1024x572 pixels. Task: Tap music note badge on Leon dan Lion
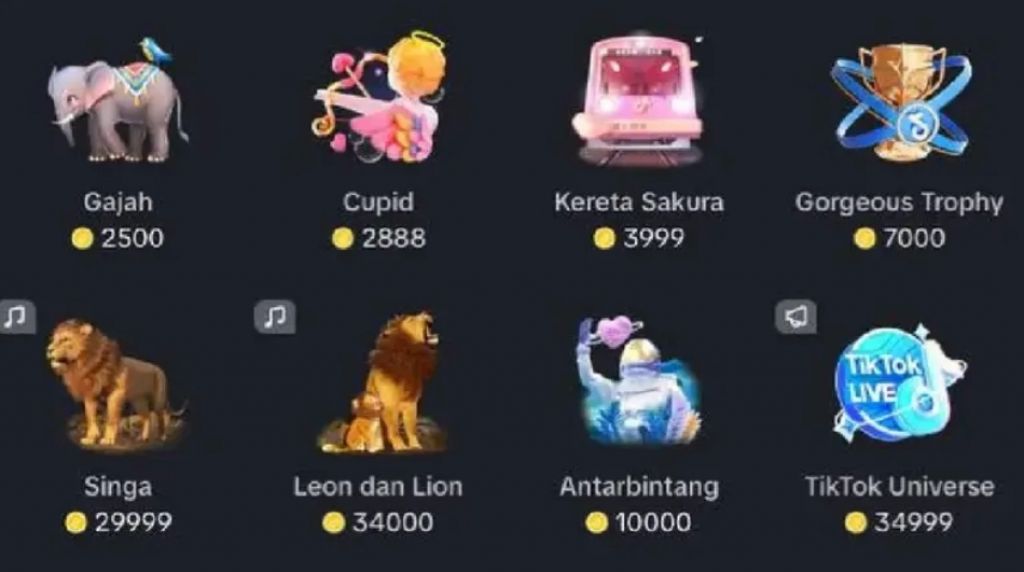[274, 317]
